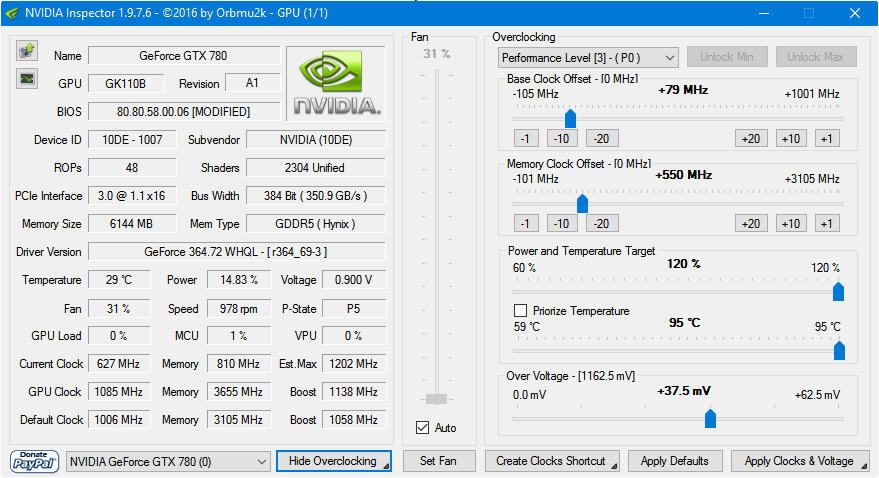Increase Memory Clock Offset by 1 MHz
879x478 pixels.
[827, 224]
